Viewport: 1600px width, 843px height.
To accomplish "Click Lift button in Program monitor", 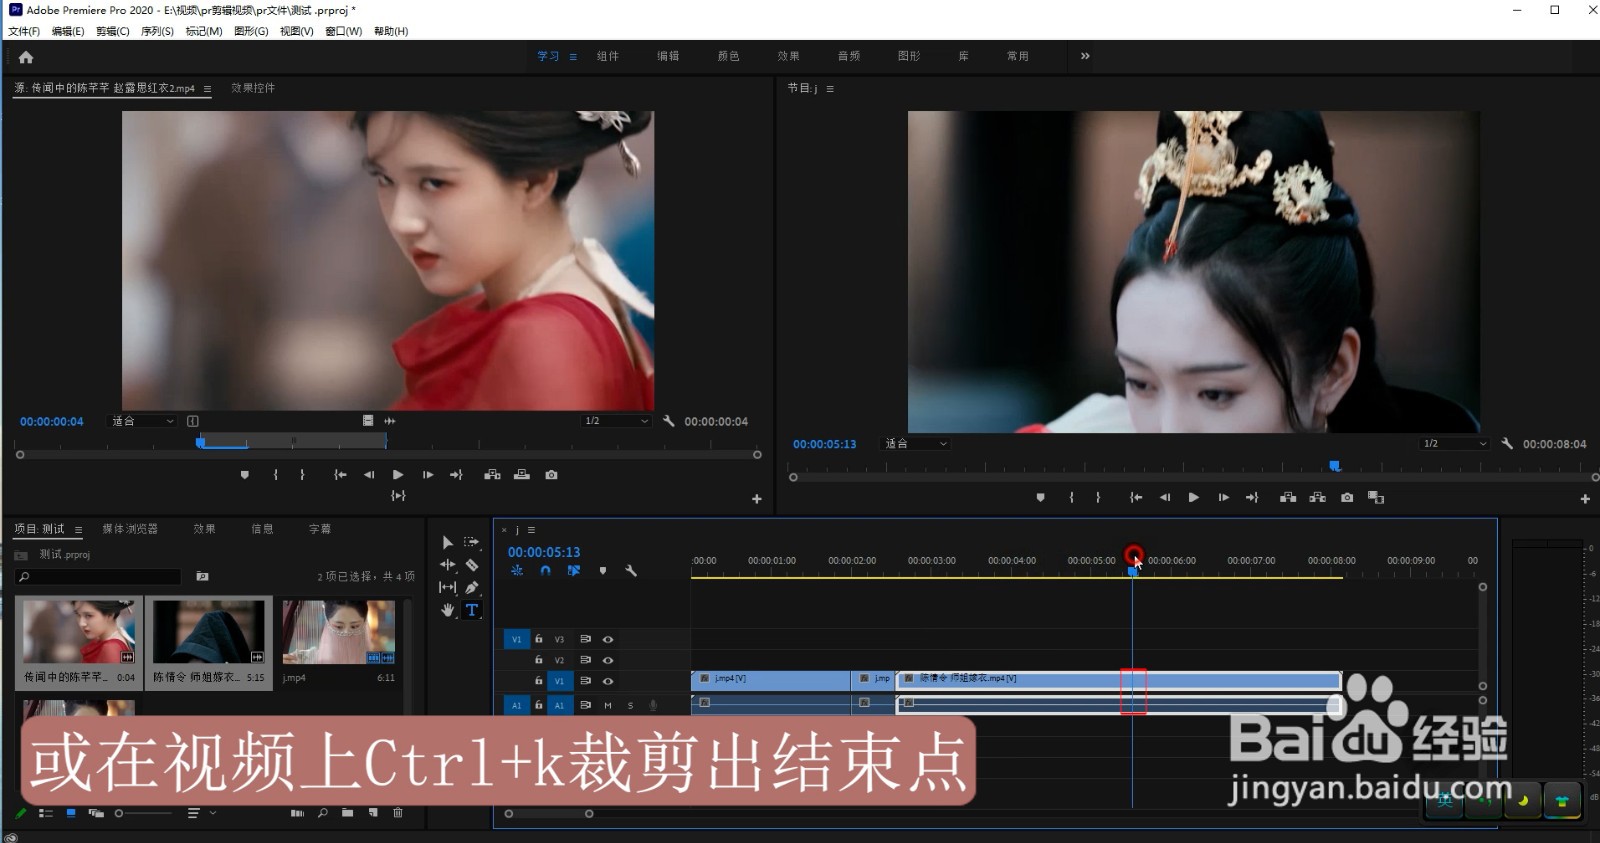I will click(x=1288, y=497).
